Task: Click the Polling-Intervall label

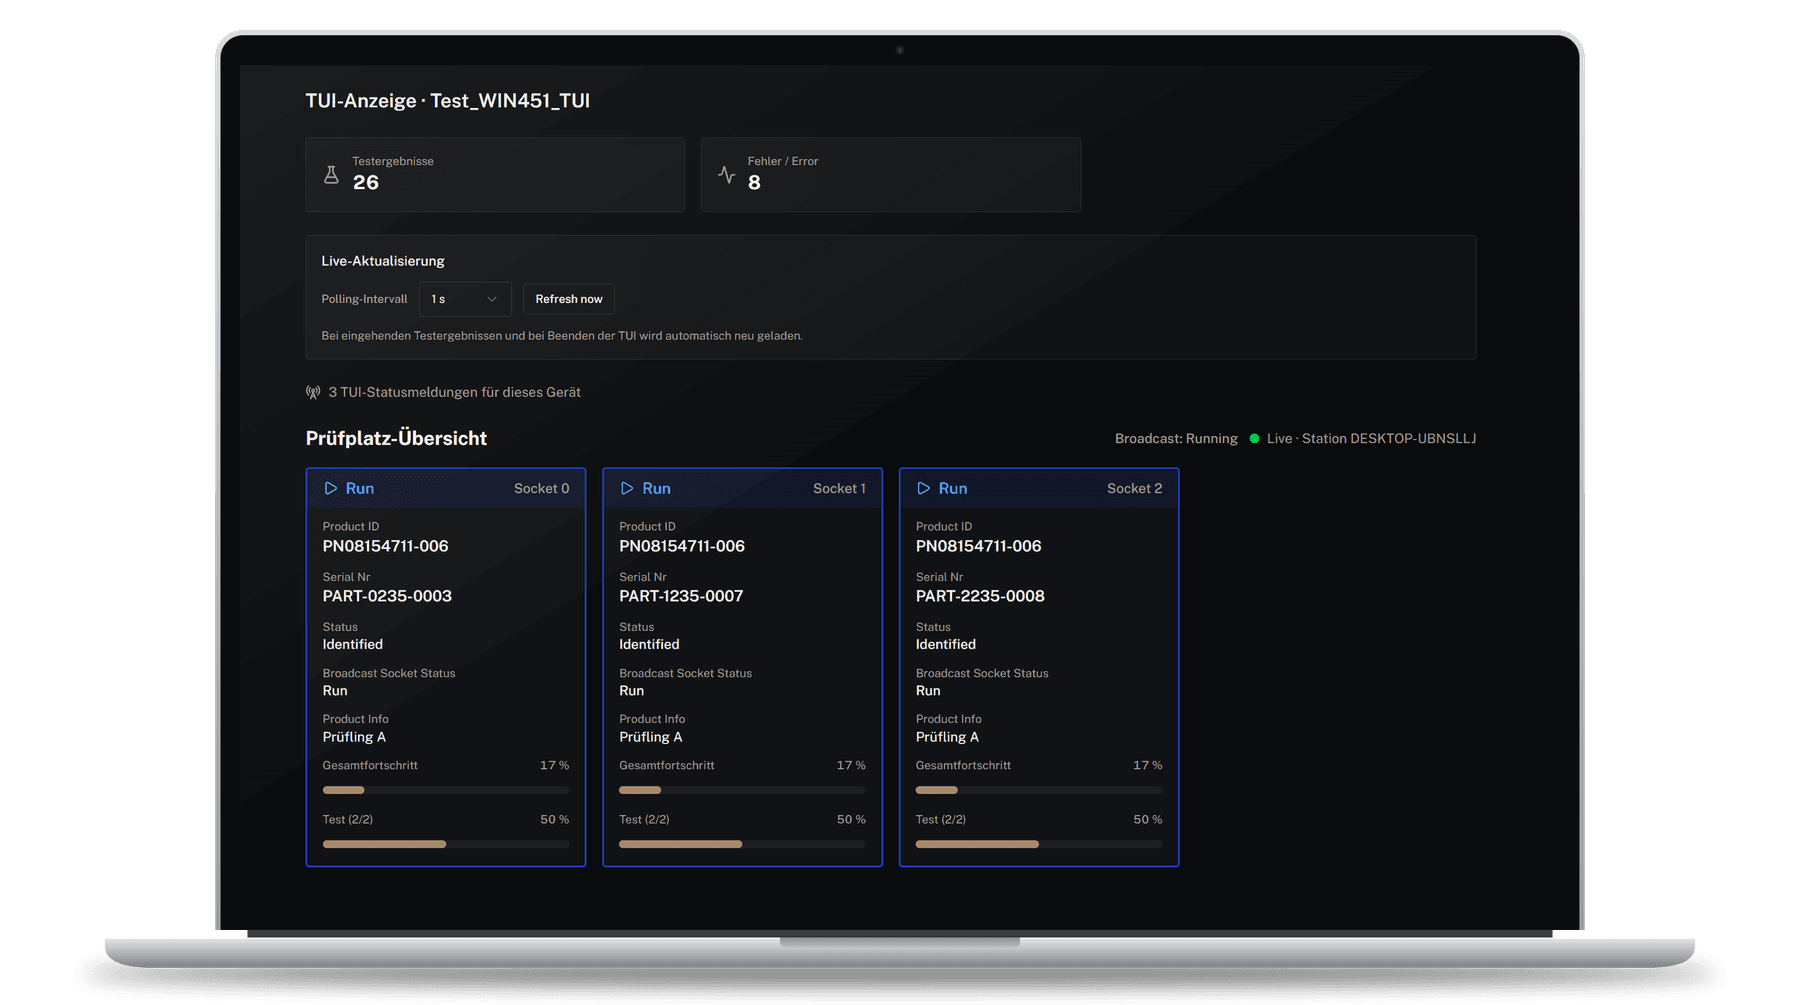Action: (x=364, y=299)
